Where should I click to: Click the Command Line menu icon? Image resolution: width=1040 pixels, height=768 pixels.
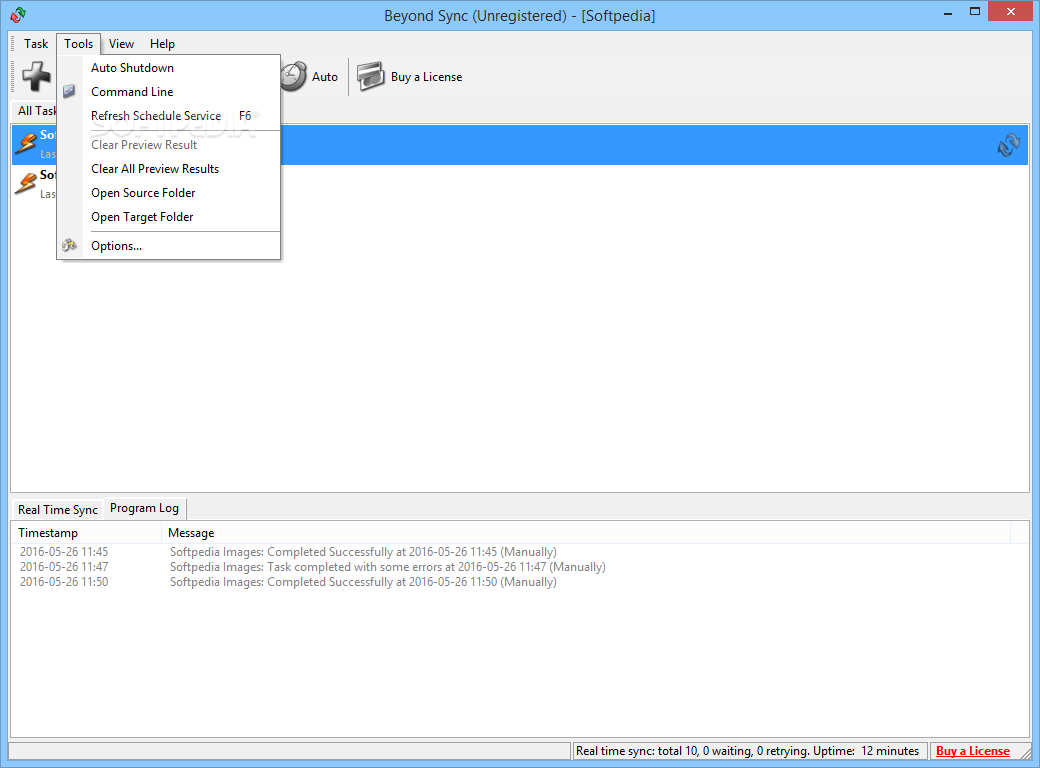[70, 92]
